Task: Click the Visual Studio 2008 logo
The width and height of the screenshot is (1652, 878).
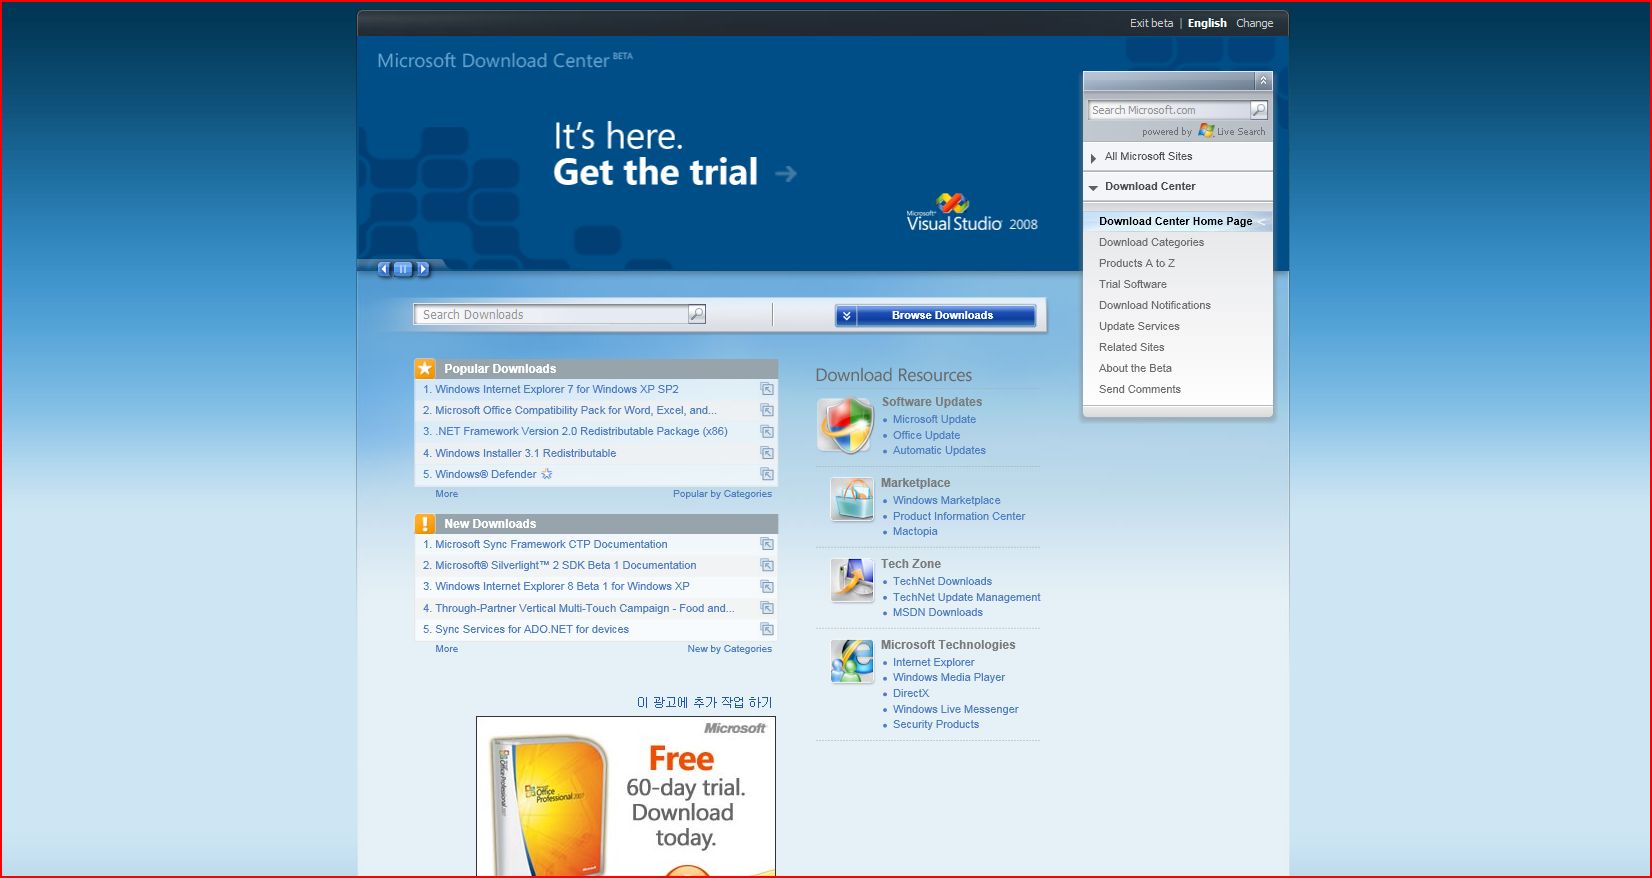Action: (972, 213)
